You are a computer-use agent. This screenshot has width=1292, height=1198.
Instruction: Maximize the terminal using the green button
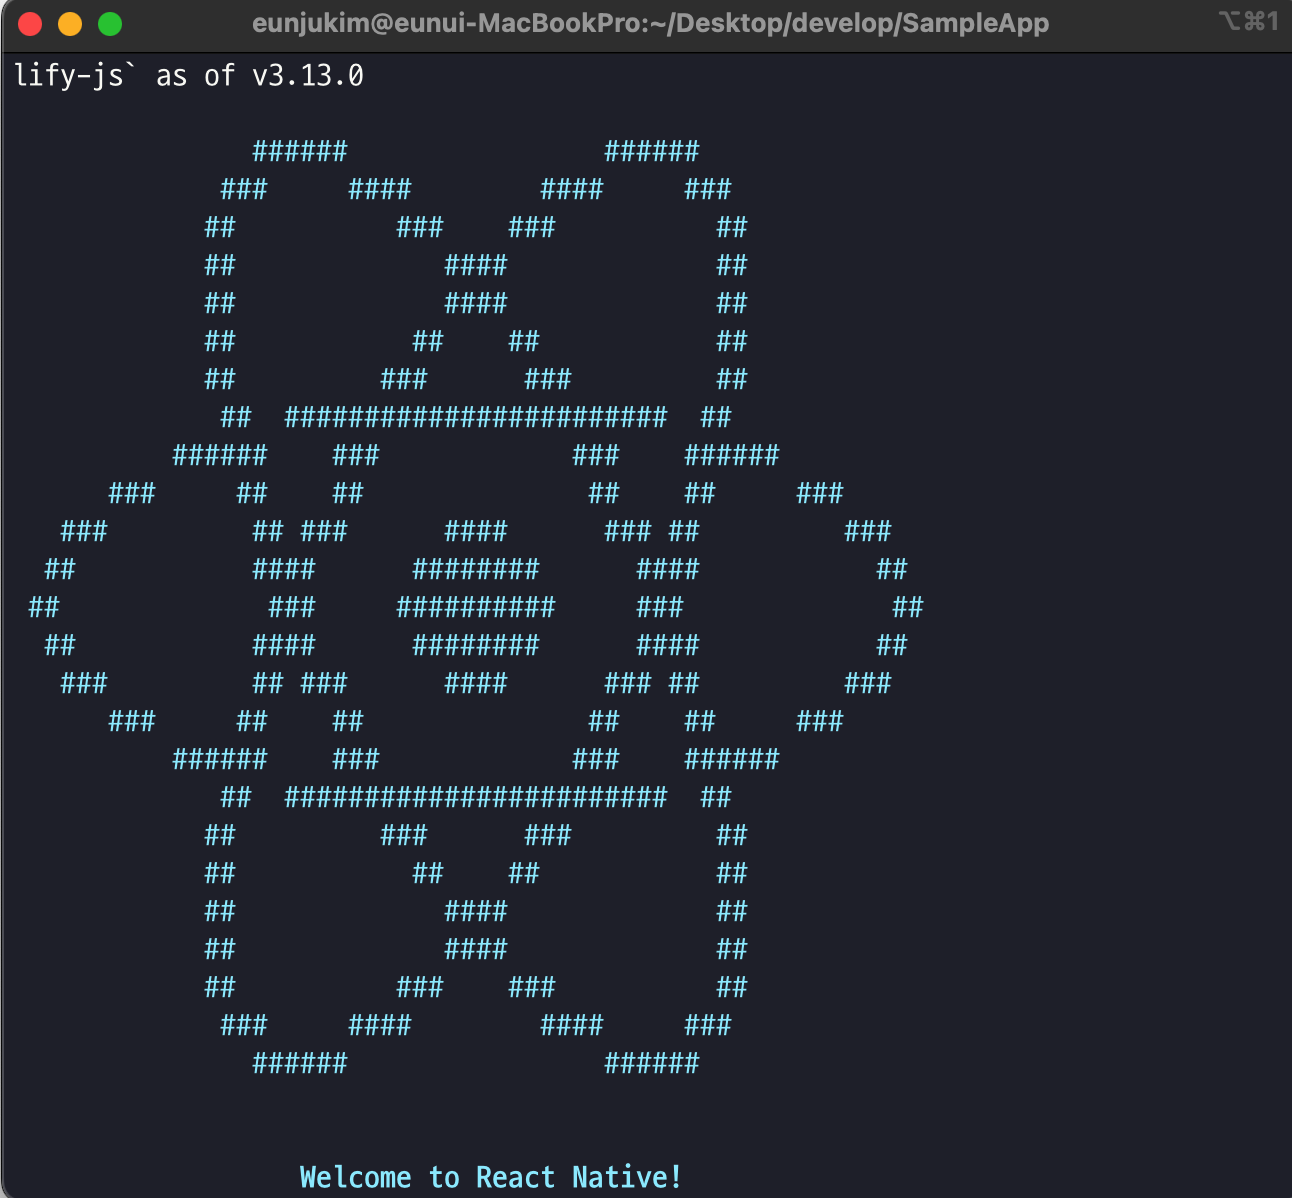click(x=110, y=24)
